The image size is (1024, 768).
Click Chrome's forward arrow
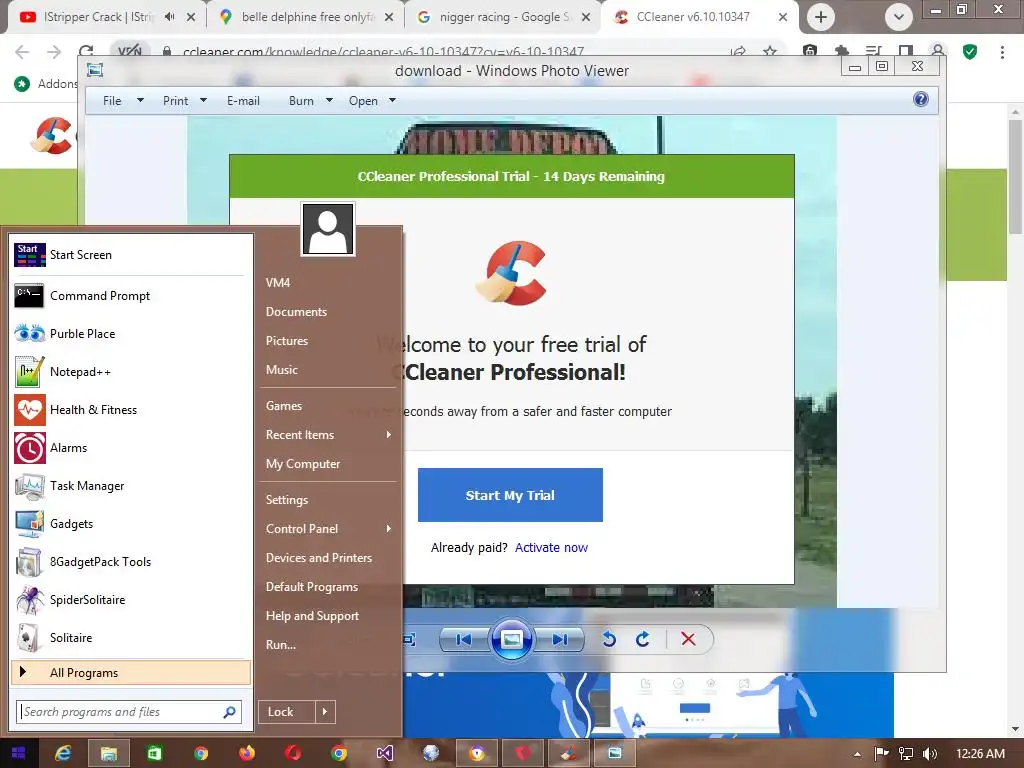[x=54, y=52]
